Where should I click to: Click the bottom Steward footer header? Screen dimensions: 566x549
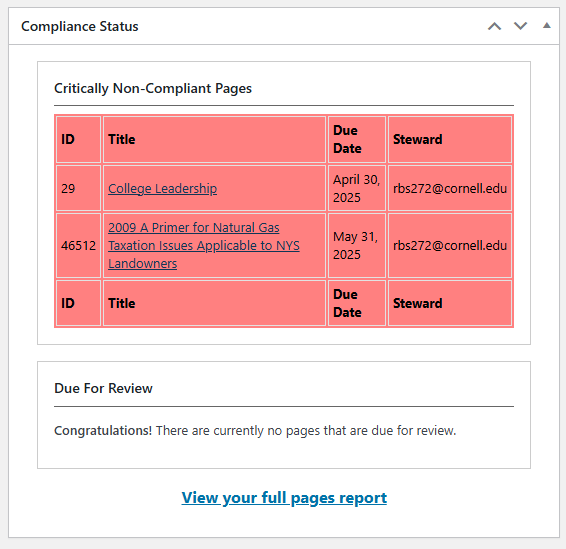tap(450, 303)
